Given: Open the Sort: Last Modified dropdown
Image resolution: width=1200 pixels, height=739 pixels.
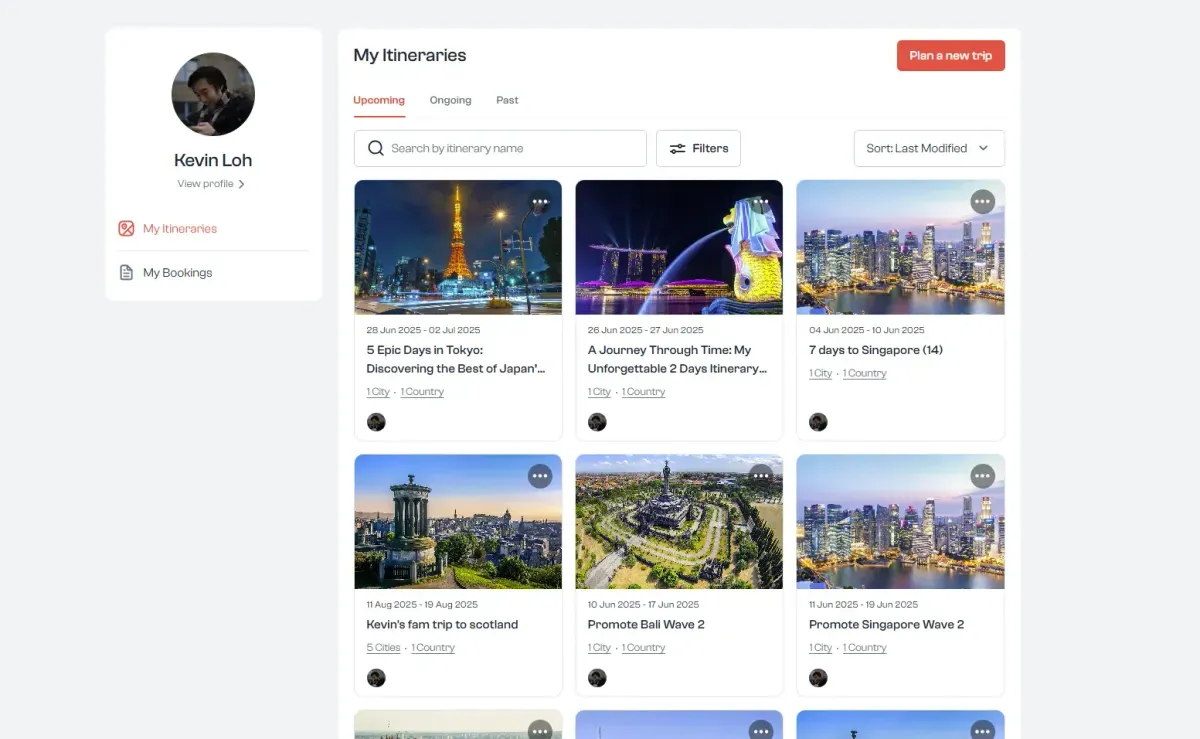Looking at the screenshot, I should pyautogui.click(x=929, y=148).
